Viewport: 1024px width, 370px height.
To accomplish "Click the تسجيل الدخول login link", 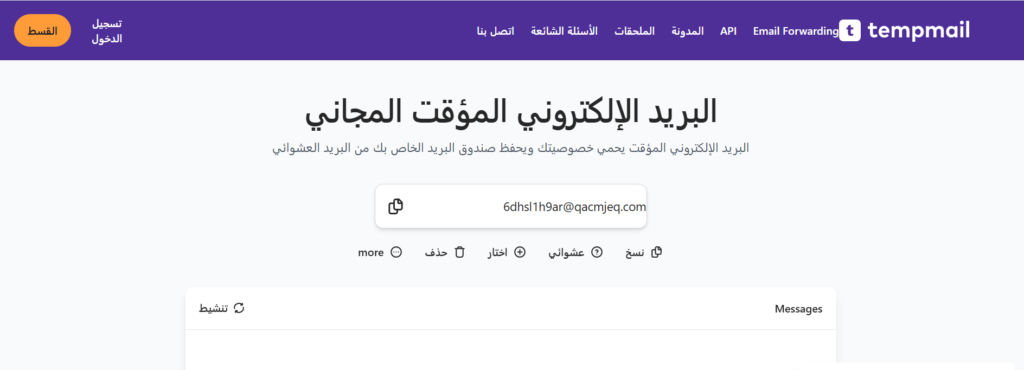I will tap(106, 31).
